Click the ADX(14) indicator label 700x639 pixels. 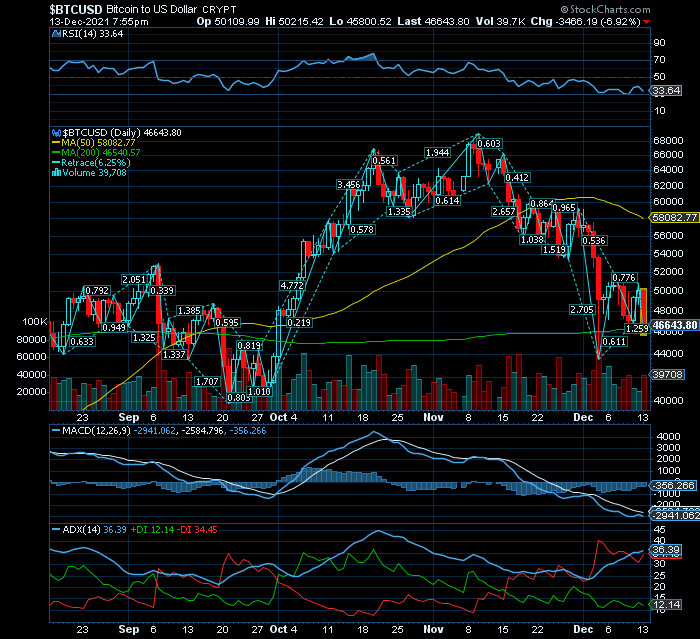81,530
